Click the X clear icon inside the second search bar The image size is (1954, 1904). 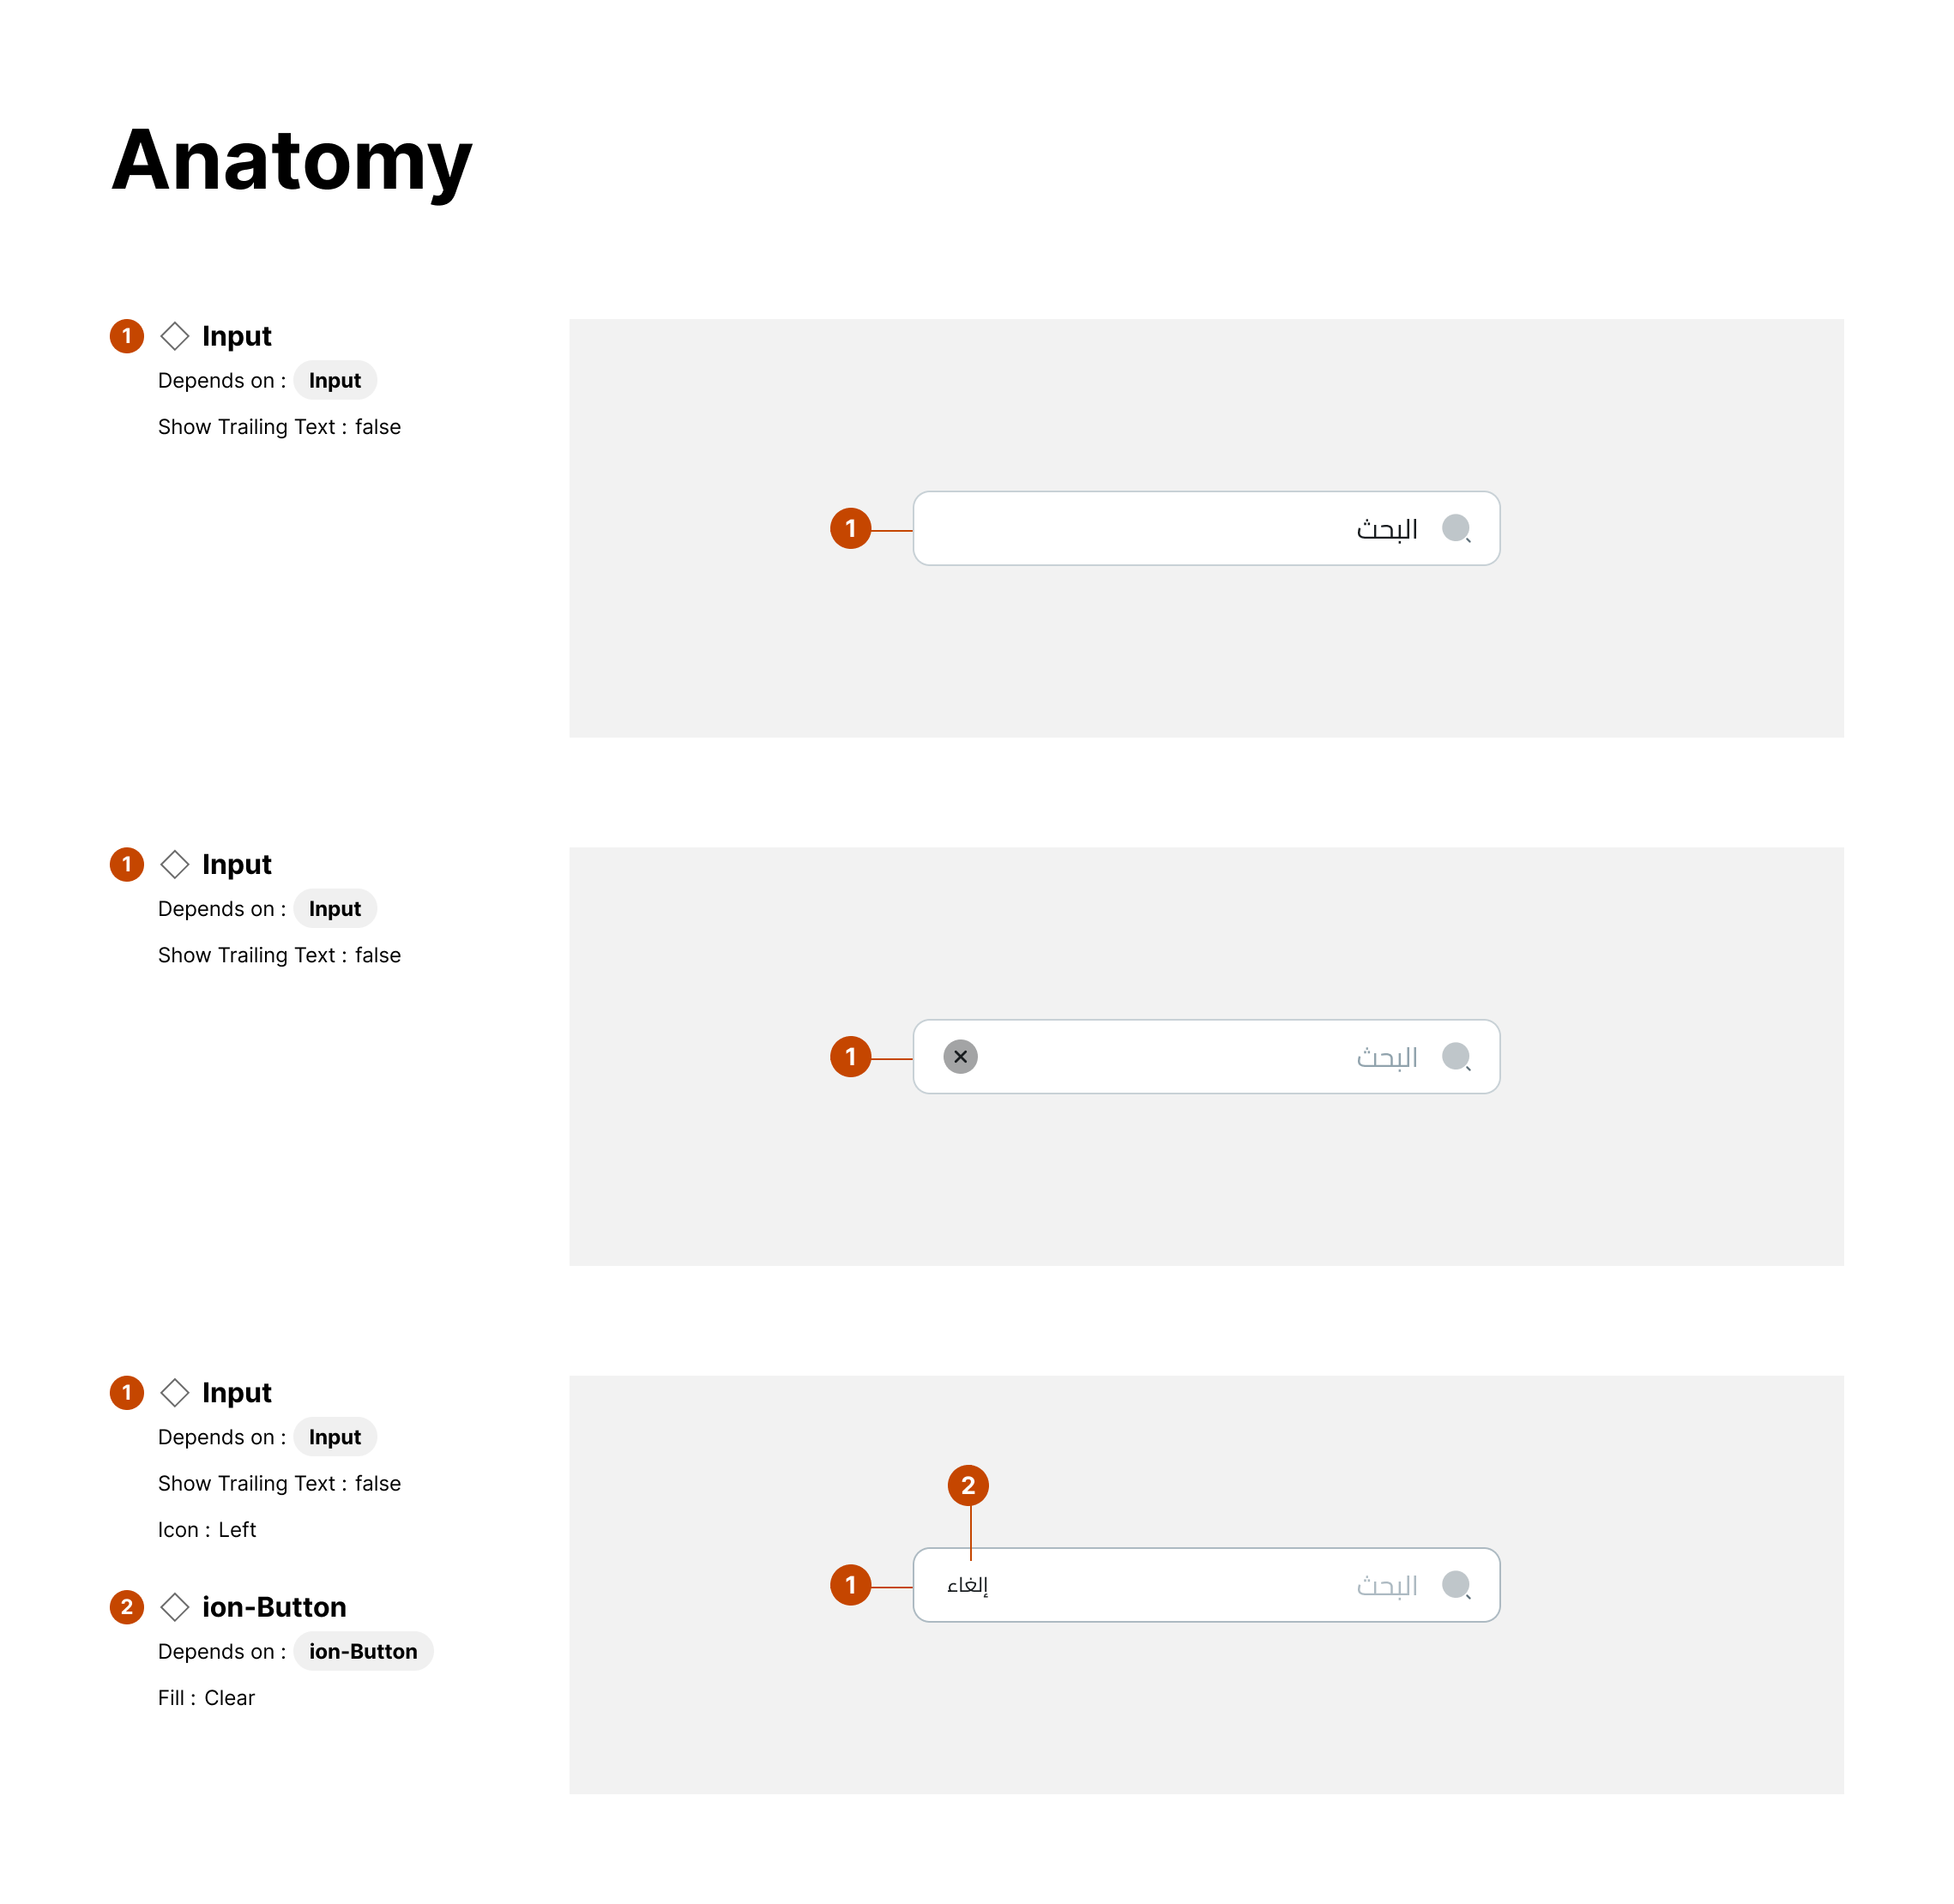tap(960, 1057)
